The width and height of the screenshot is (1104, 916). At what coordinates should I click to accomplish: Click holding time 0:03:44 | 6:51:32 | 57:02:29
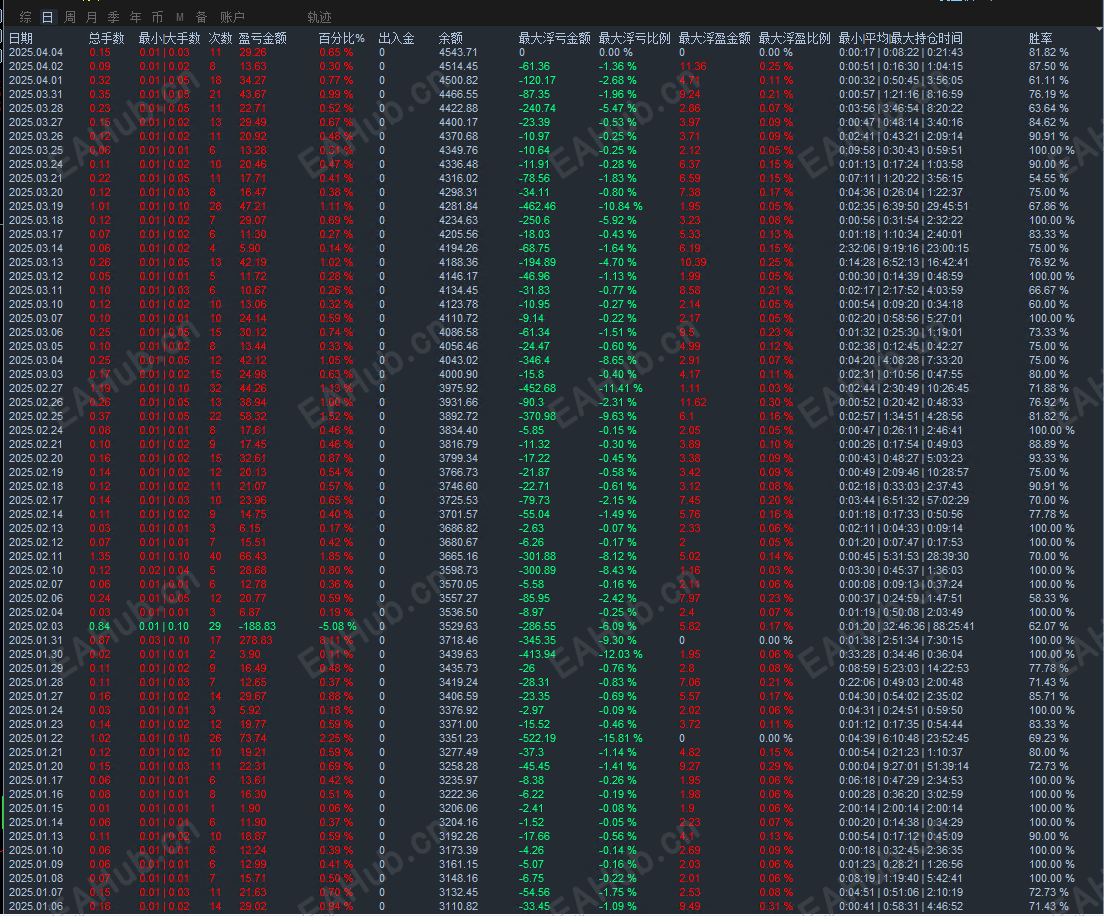coord(903,501)
